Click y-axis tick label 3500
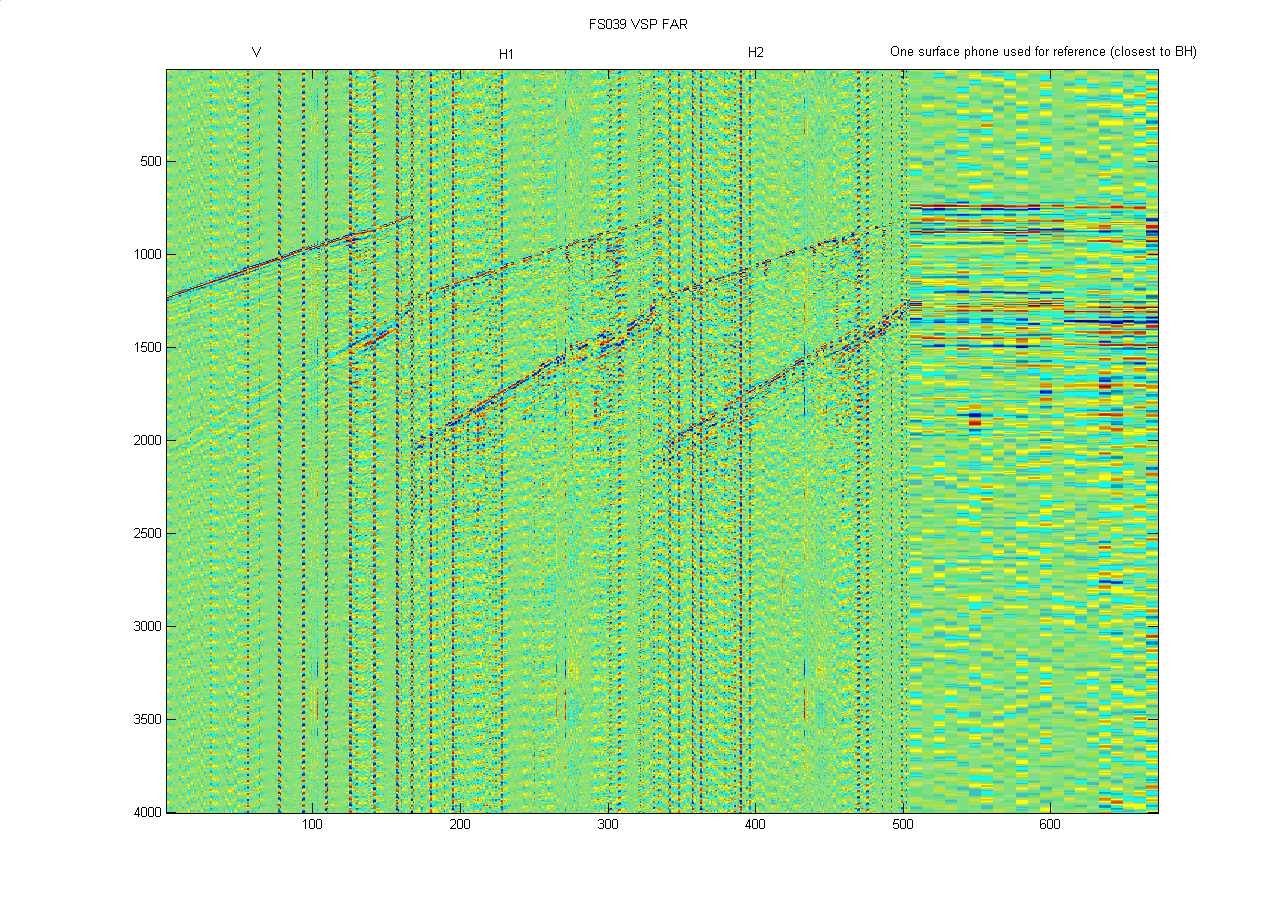This screenshot has width=1280, height=914. pos(146,720)
